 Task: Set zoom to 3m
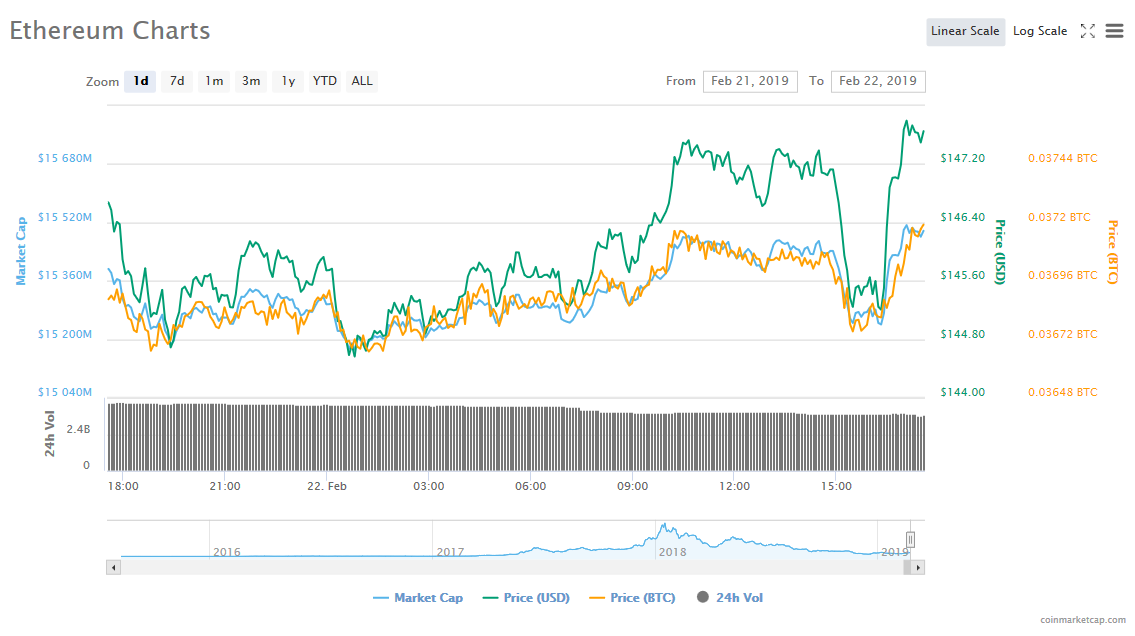(251, 81)
